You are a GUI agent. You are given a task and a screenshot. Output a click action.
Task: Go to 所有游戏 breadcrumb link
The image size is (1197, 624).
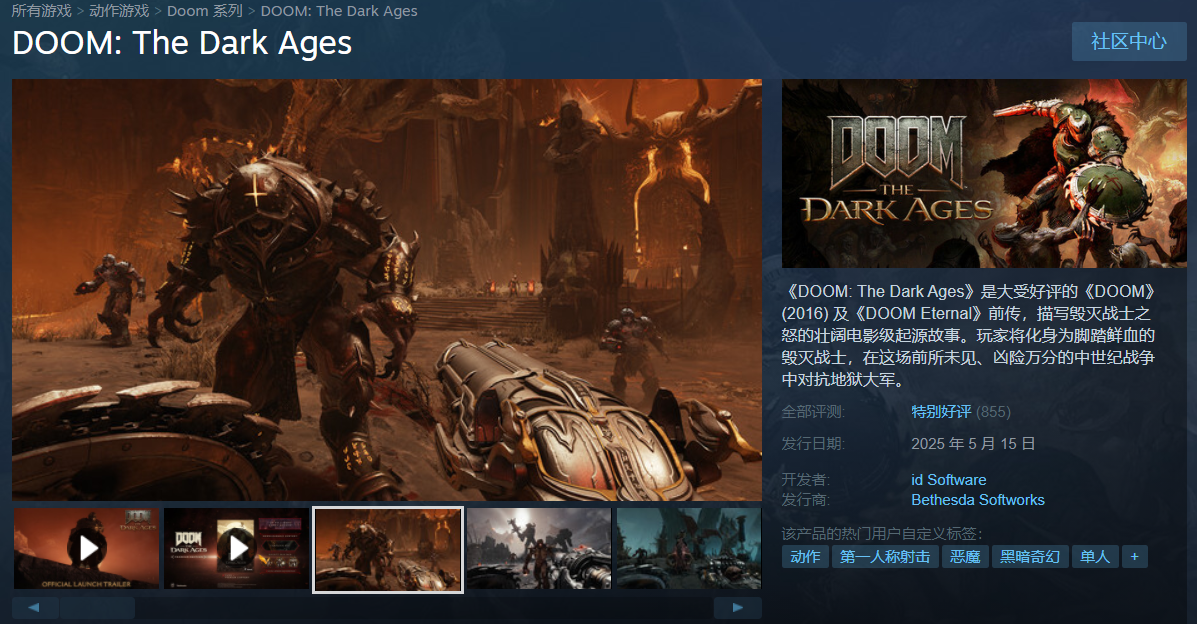point(41,11)
